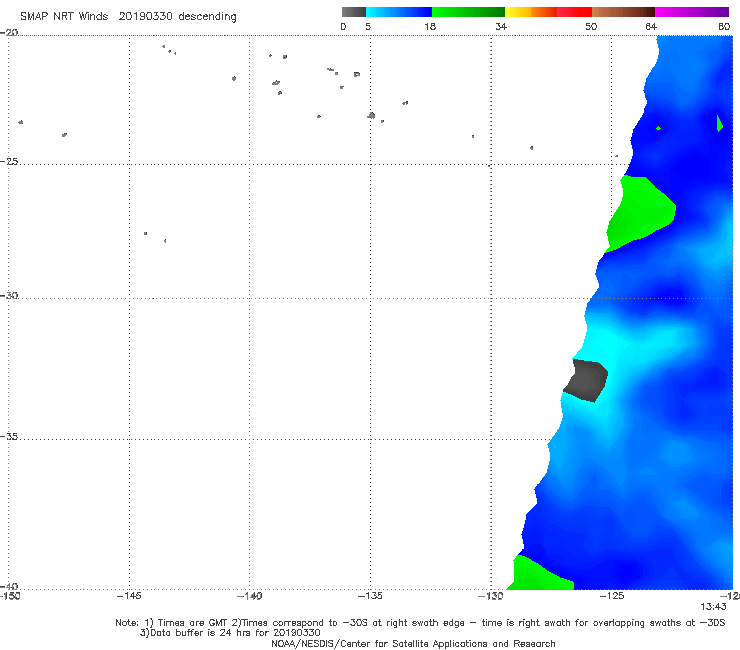Click the color bar label '18'
Viewport: 740px width, 650px height.
pyautogui.click(x=430, y=26)
